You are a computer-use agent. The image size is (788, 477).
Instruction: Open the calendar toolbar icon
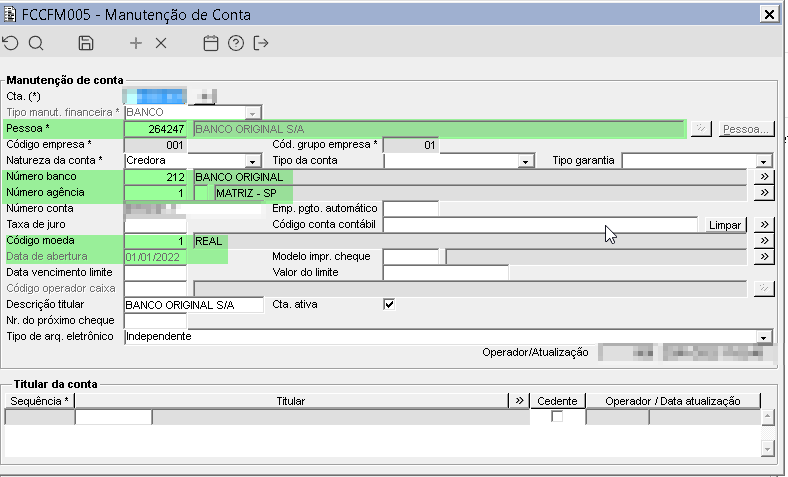pos(211,43)
